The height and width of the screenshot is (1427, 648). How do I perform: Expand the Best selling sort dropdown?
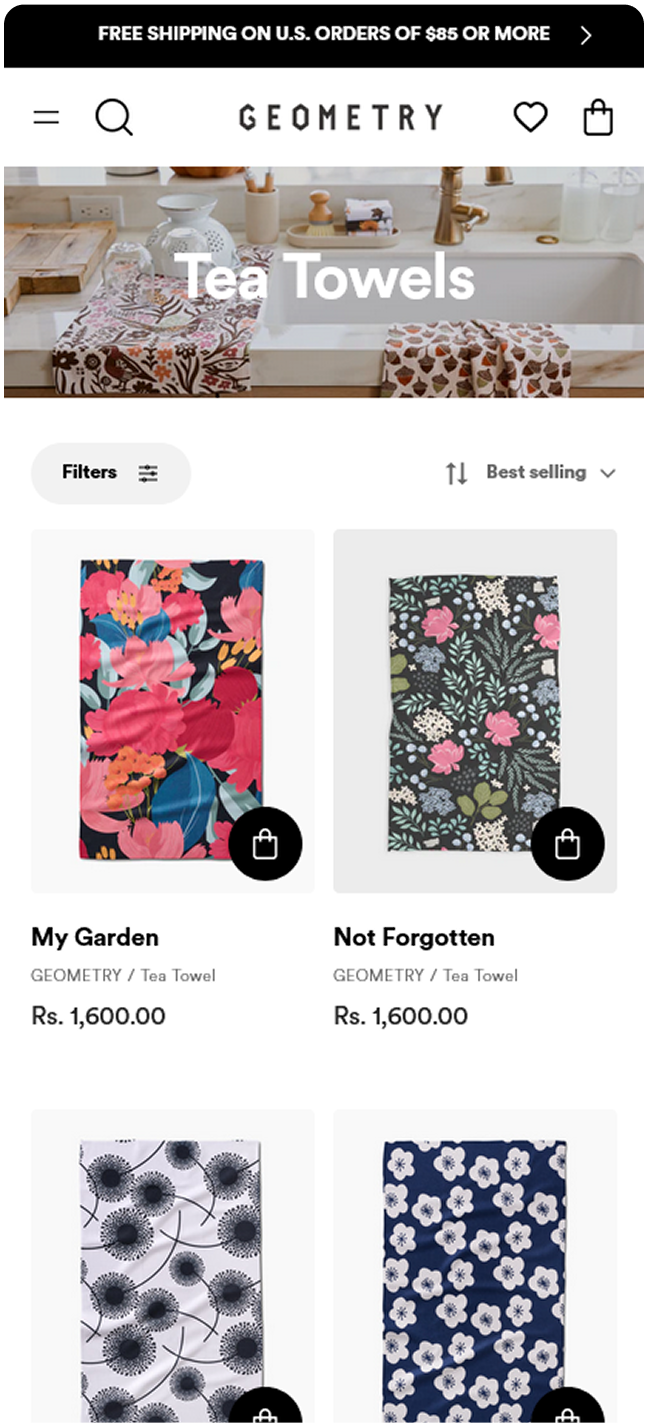click(608, 473)
